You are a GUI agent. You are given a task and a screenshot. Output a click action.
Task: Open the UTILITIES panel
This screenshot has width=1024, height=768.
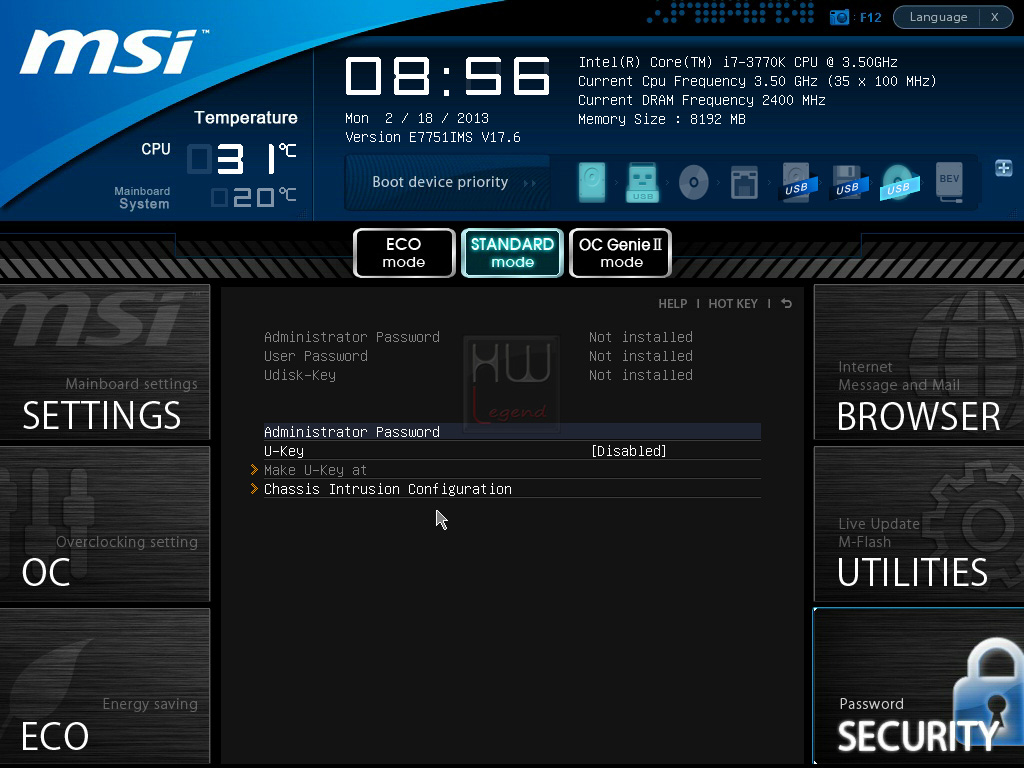click(x=919, y=524)
